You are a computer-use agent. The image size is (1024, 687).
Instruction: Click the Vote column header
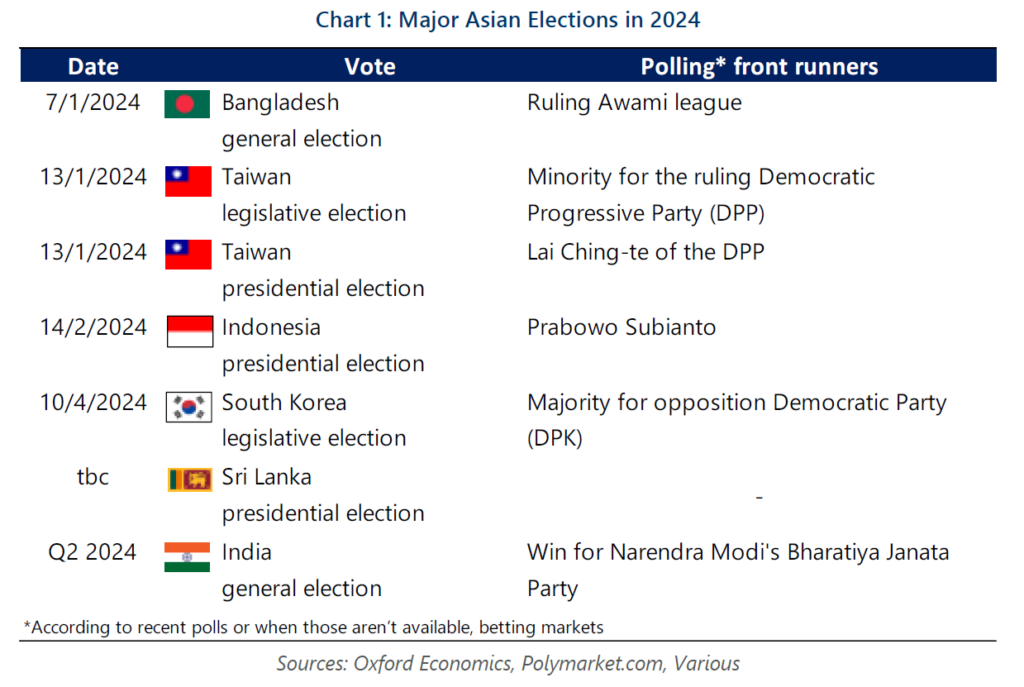[370, 67]
